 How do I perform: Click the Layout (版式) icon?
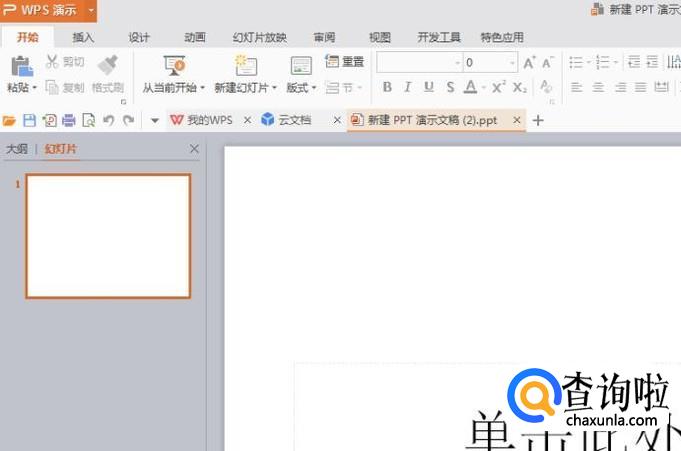coord(301,66)
